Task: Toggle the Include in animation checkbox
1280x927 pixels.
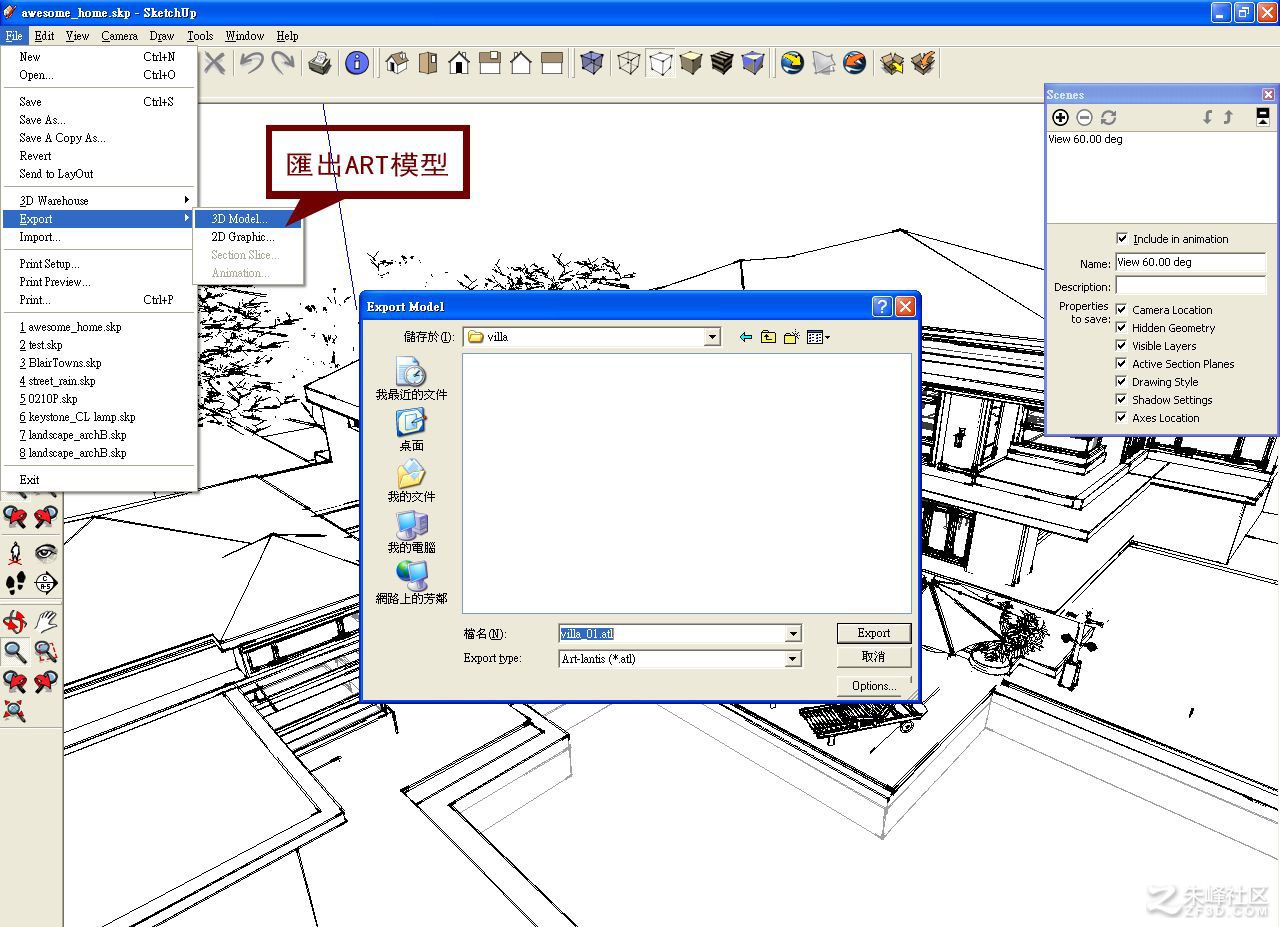Action: coord(1122,238)
